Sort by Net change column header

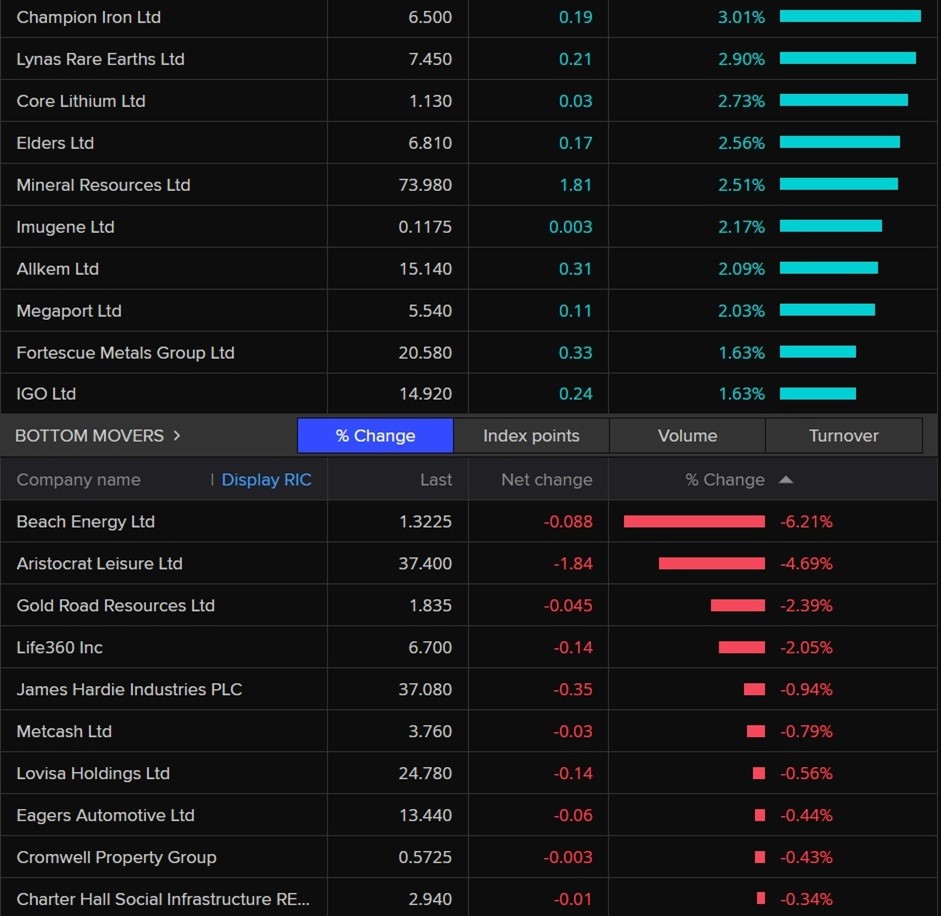(547, 480)
